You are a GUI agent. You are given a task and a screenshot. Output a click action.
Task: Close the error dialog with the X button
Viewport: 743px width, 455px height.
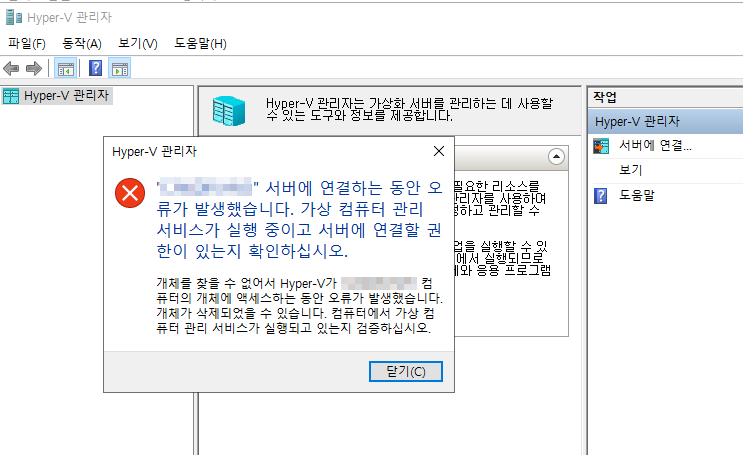(439, 151)
